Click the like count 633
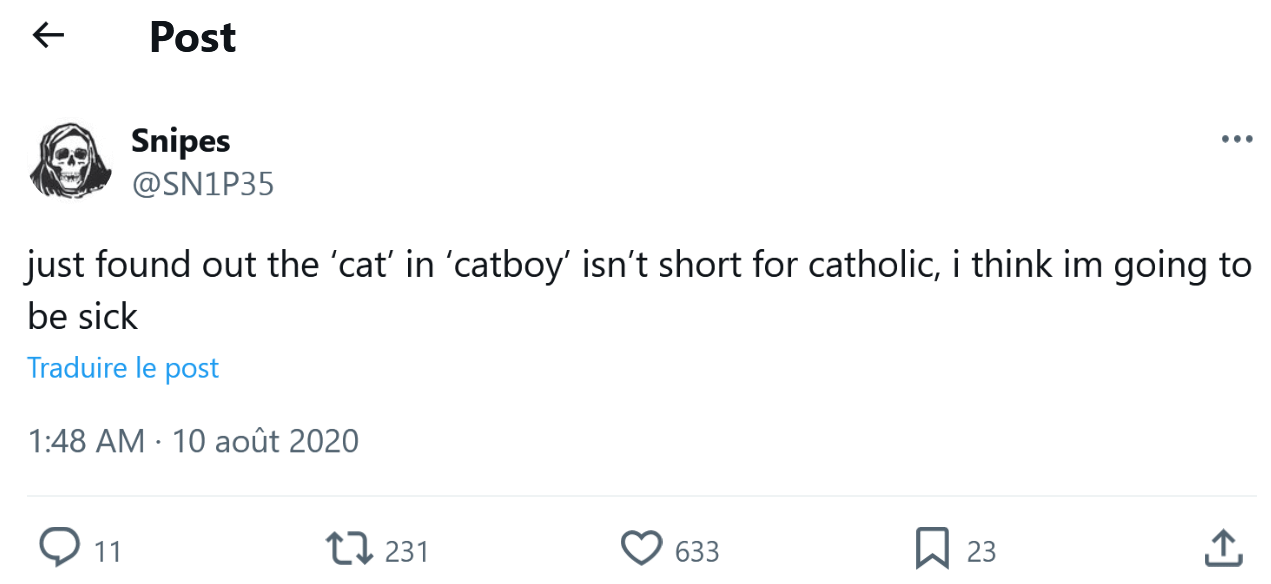This screenshot has height=584, width=1271. [x=697, y=551]
